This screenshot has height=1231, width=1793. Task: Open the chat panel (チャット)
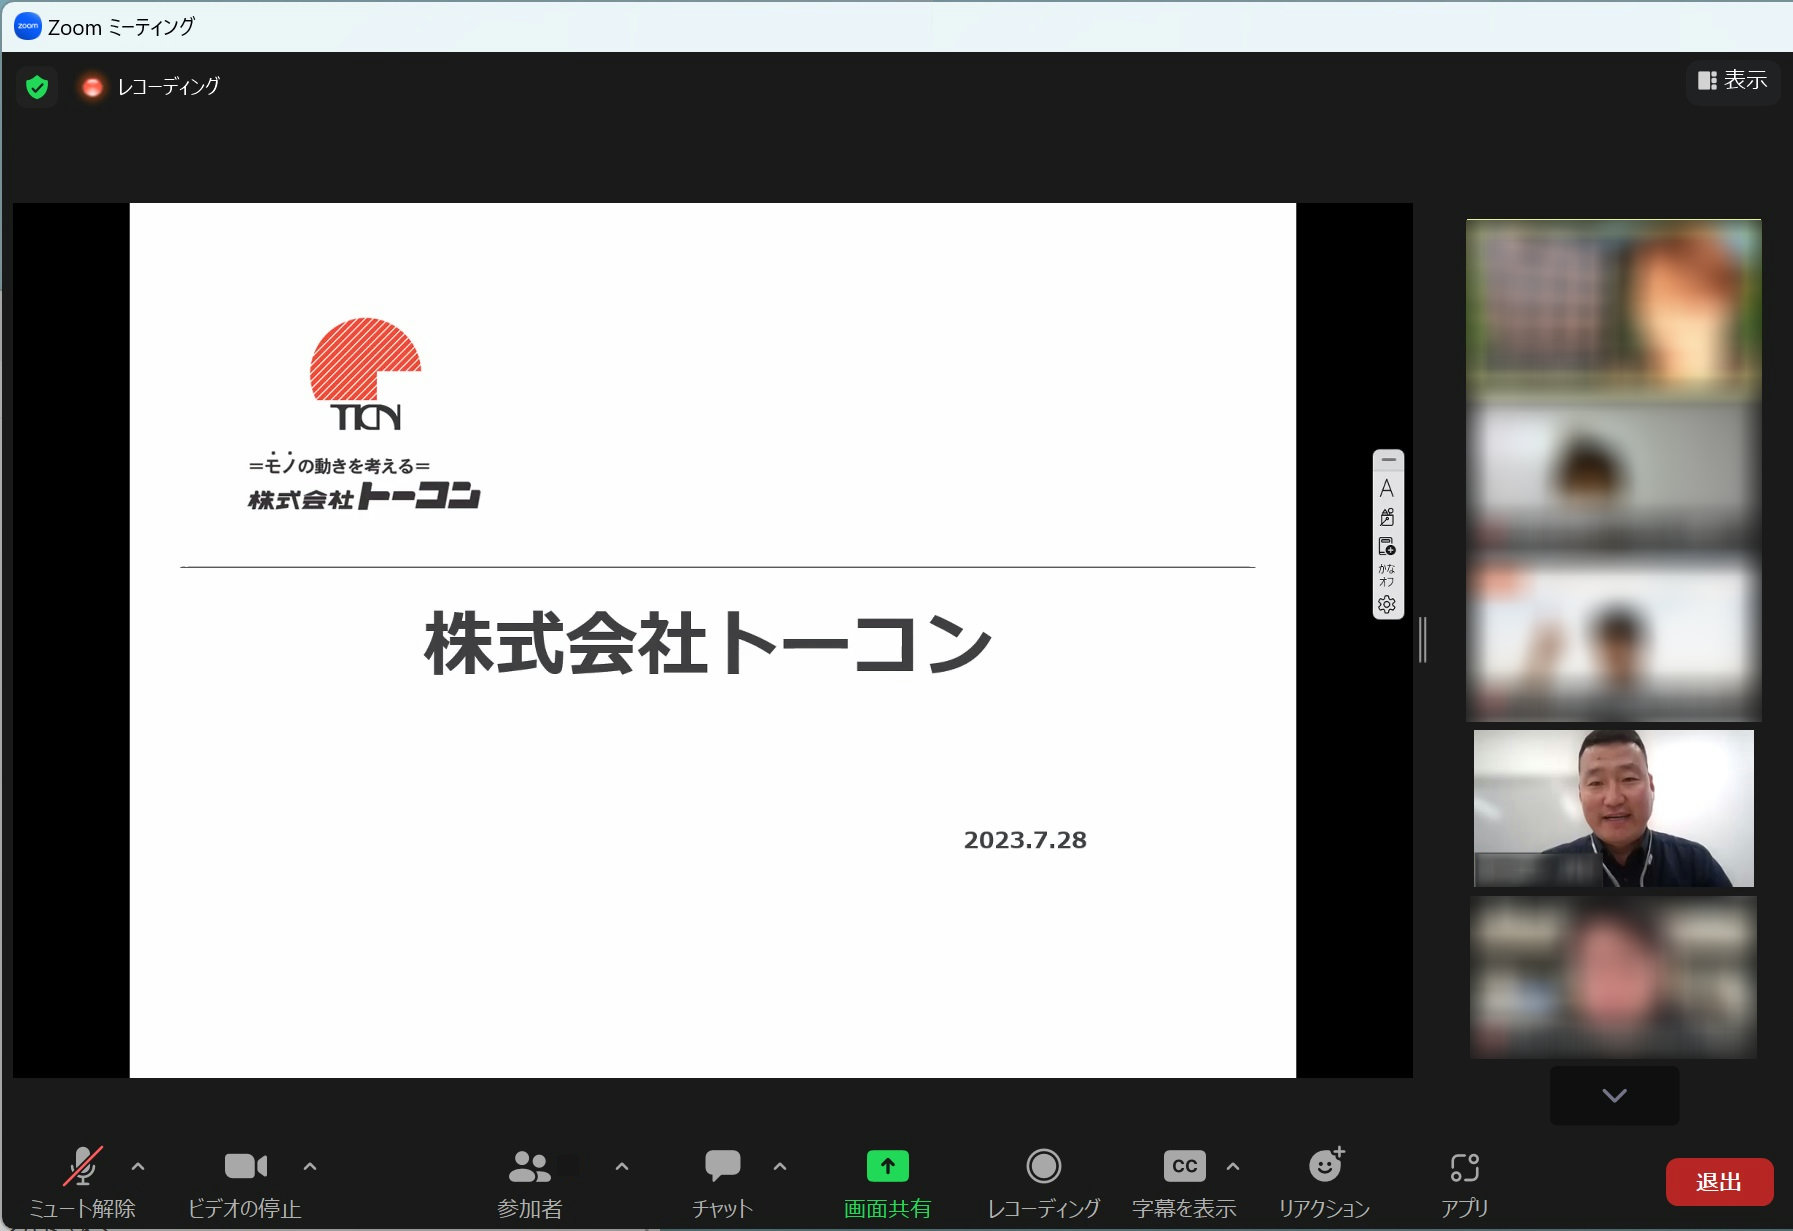pos(722,1183)
